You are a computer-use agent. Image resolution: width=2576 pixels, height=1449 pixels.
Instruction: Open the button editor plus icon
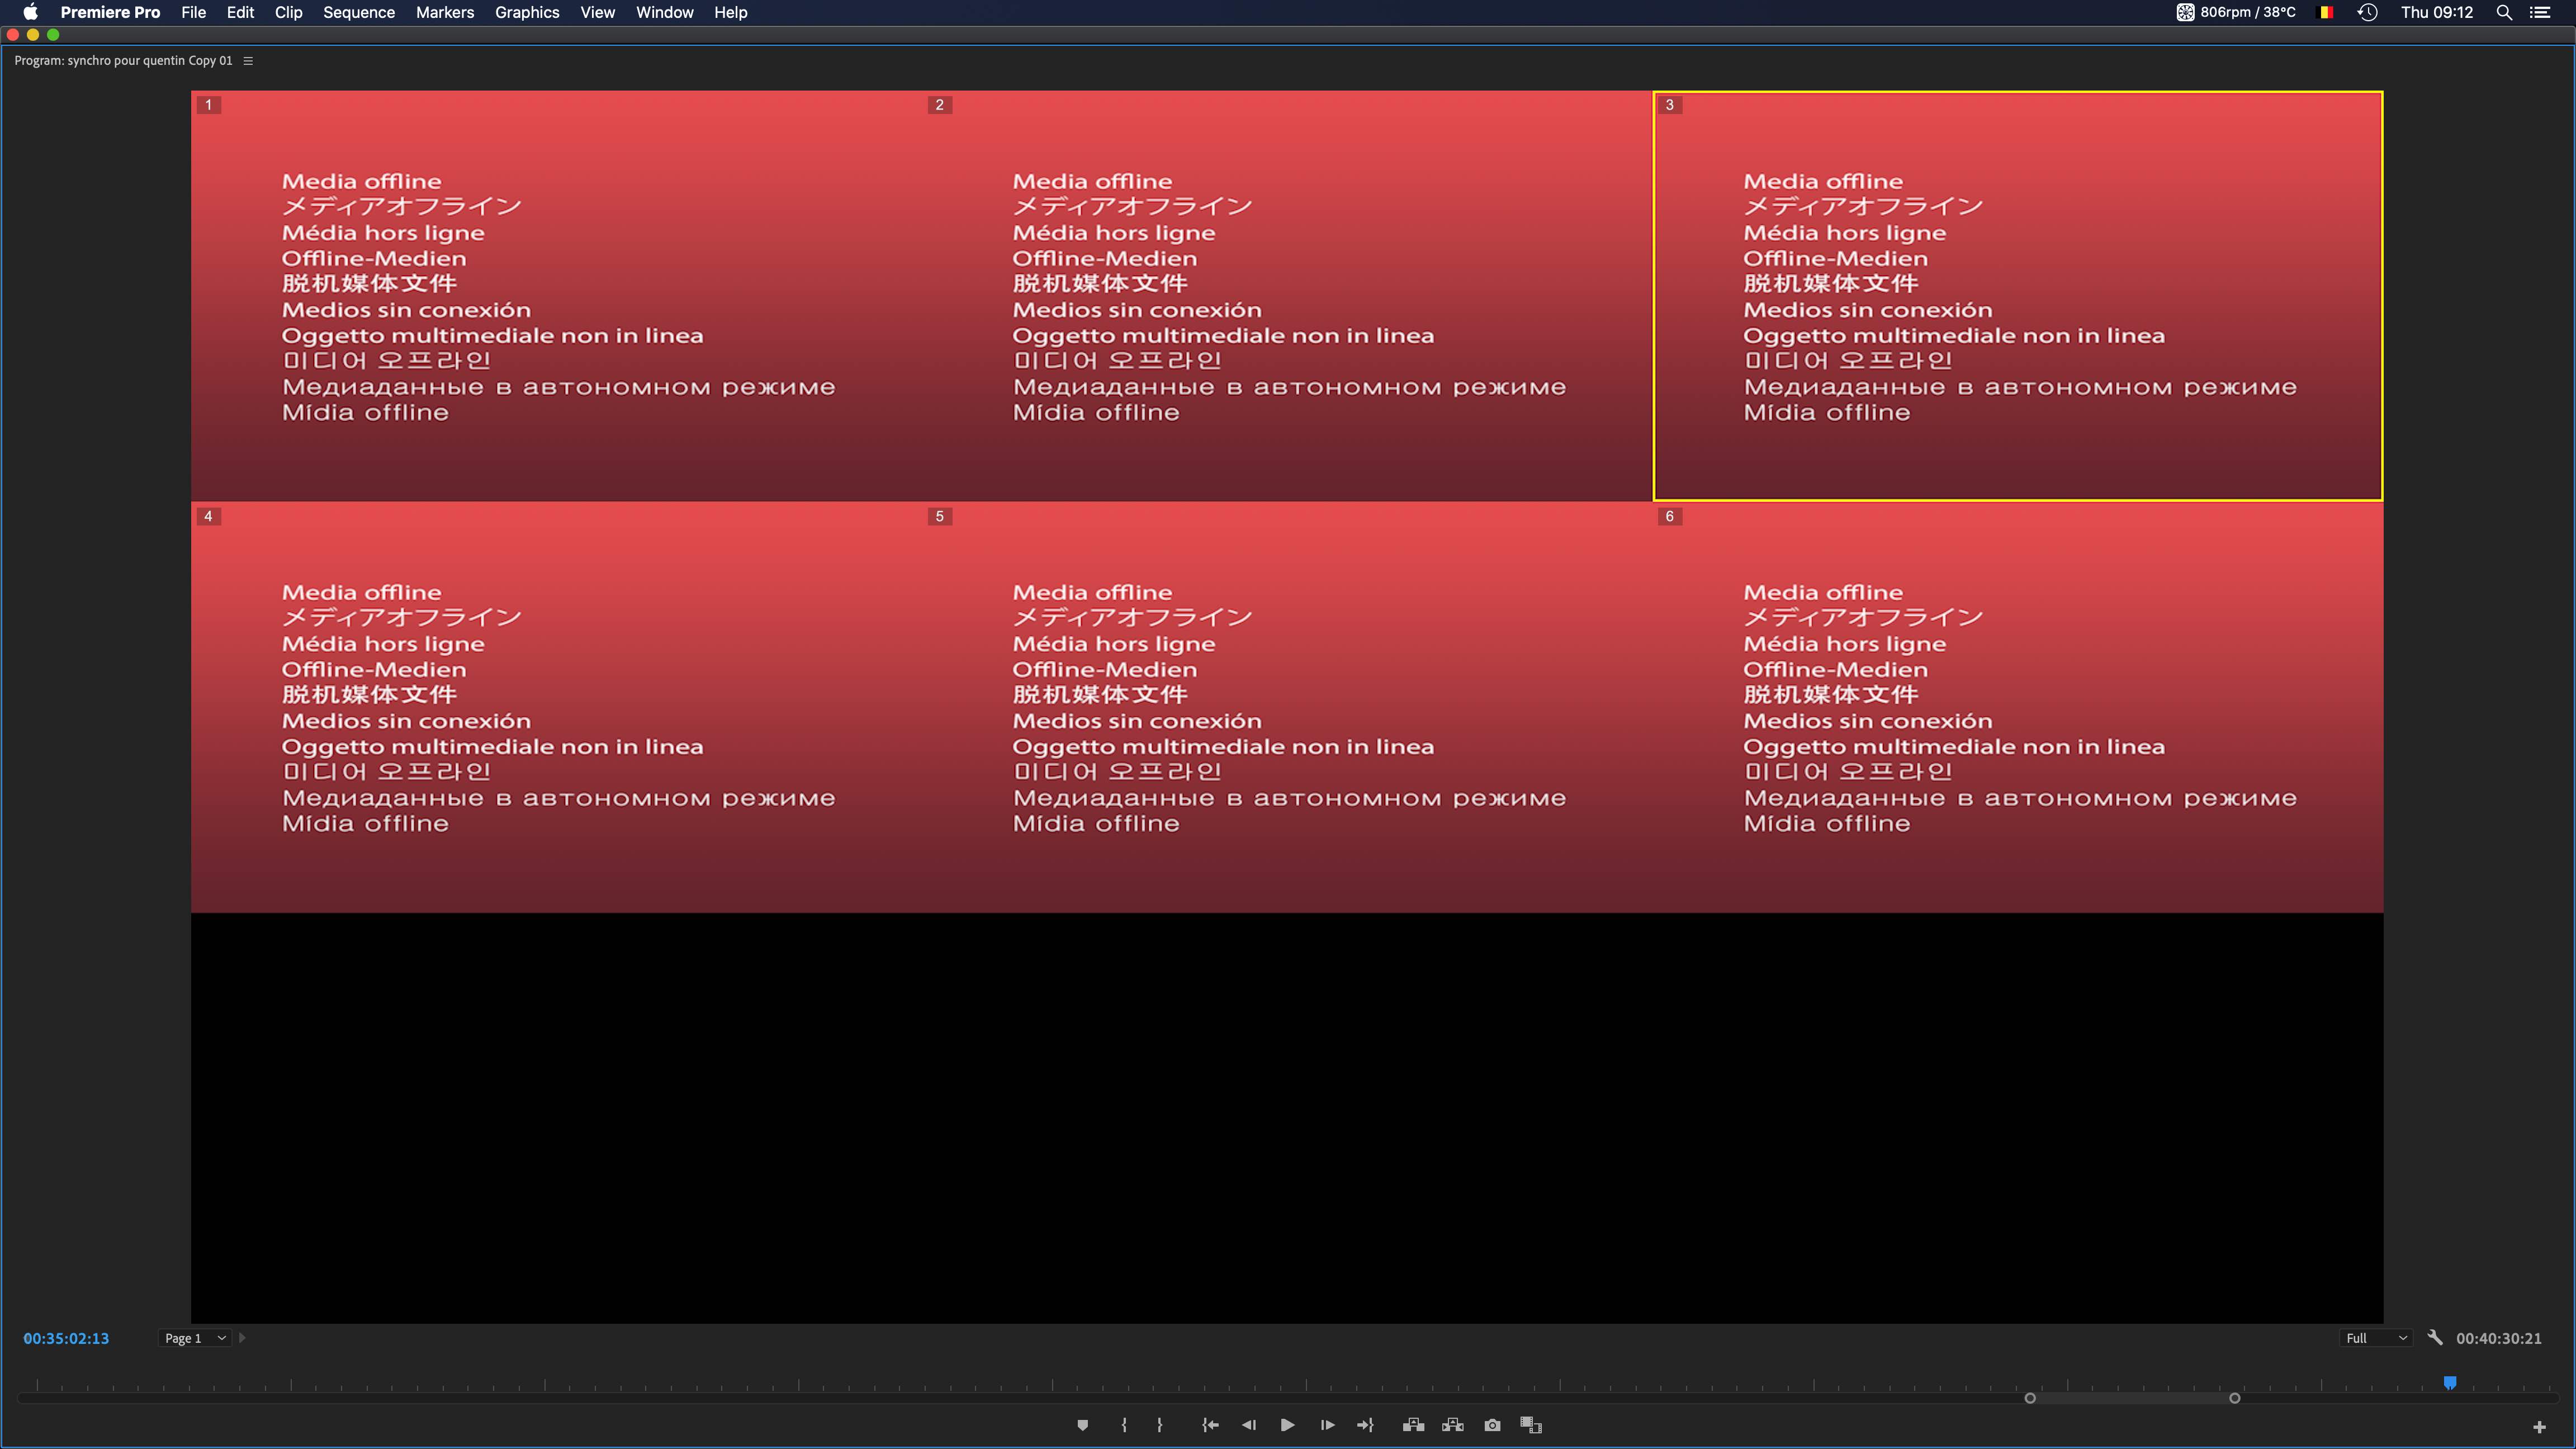pyautogui.click(x=2539, y=1427)
